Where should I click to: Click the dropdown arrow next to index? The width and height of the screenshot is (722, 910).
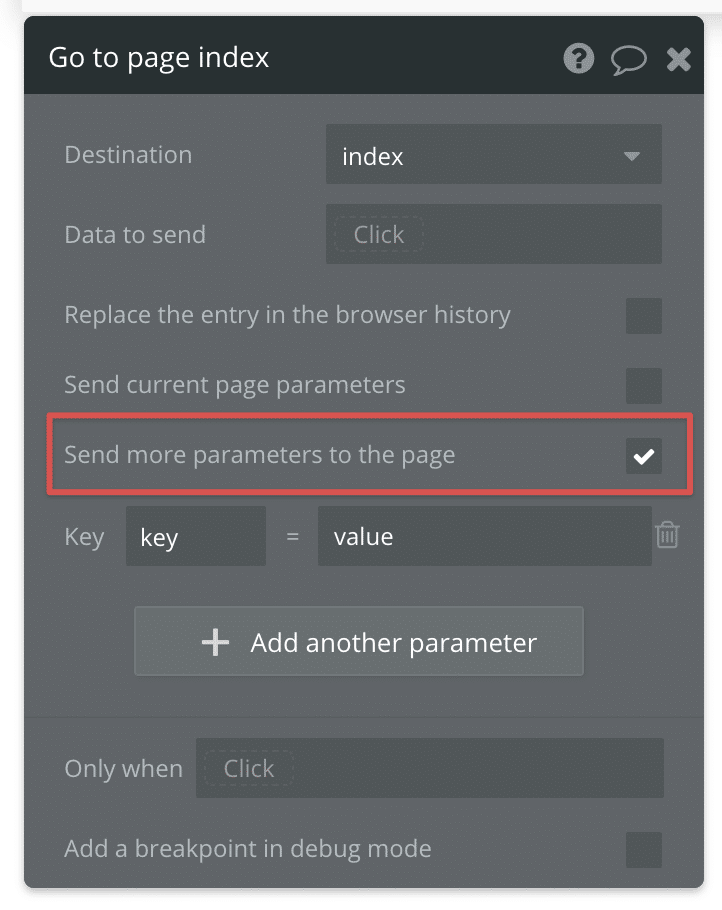pos(634,155)
